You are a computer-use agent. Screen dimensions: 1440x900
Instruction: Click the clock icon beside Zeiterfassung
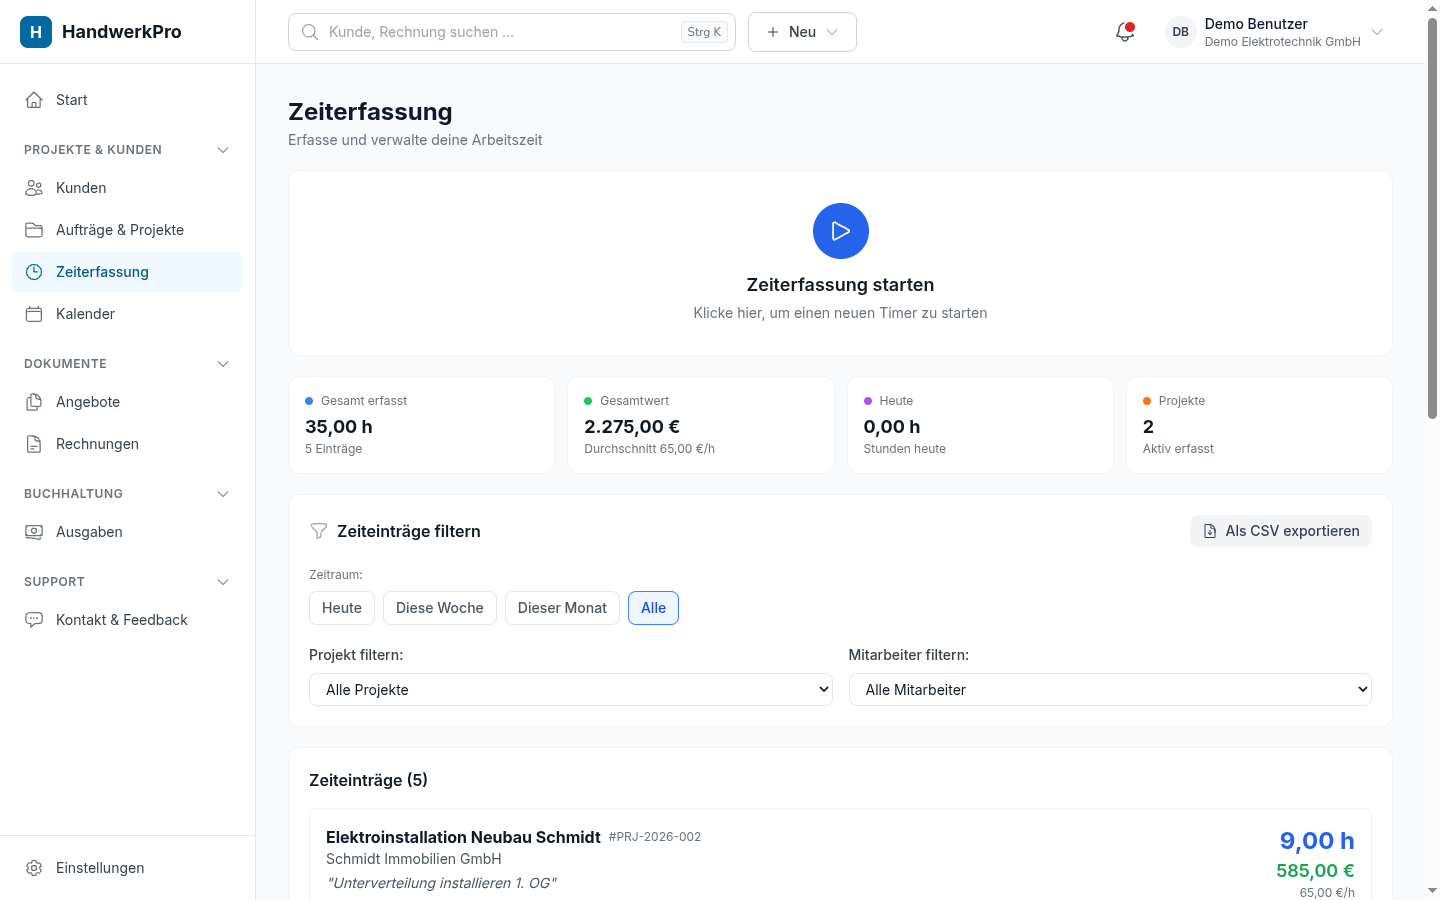34,272
